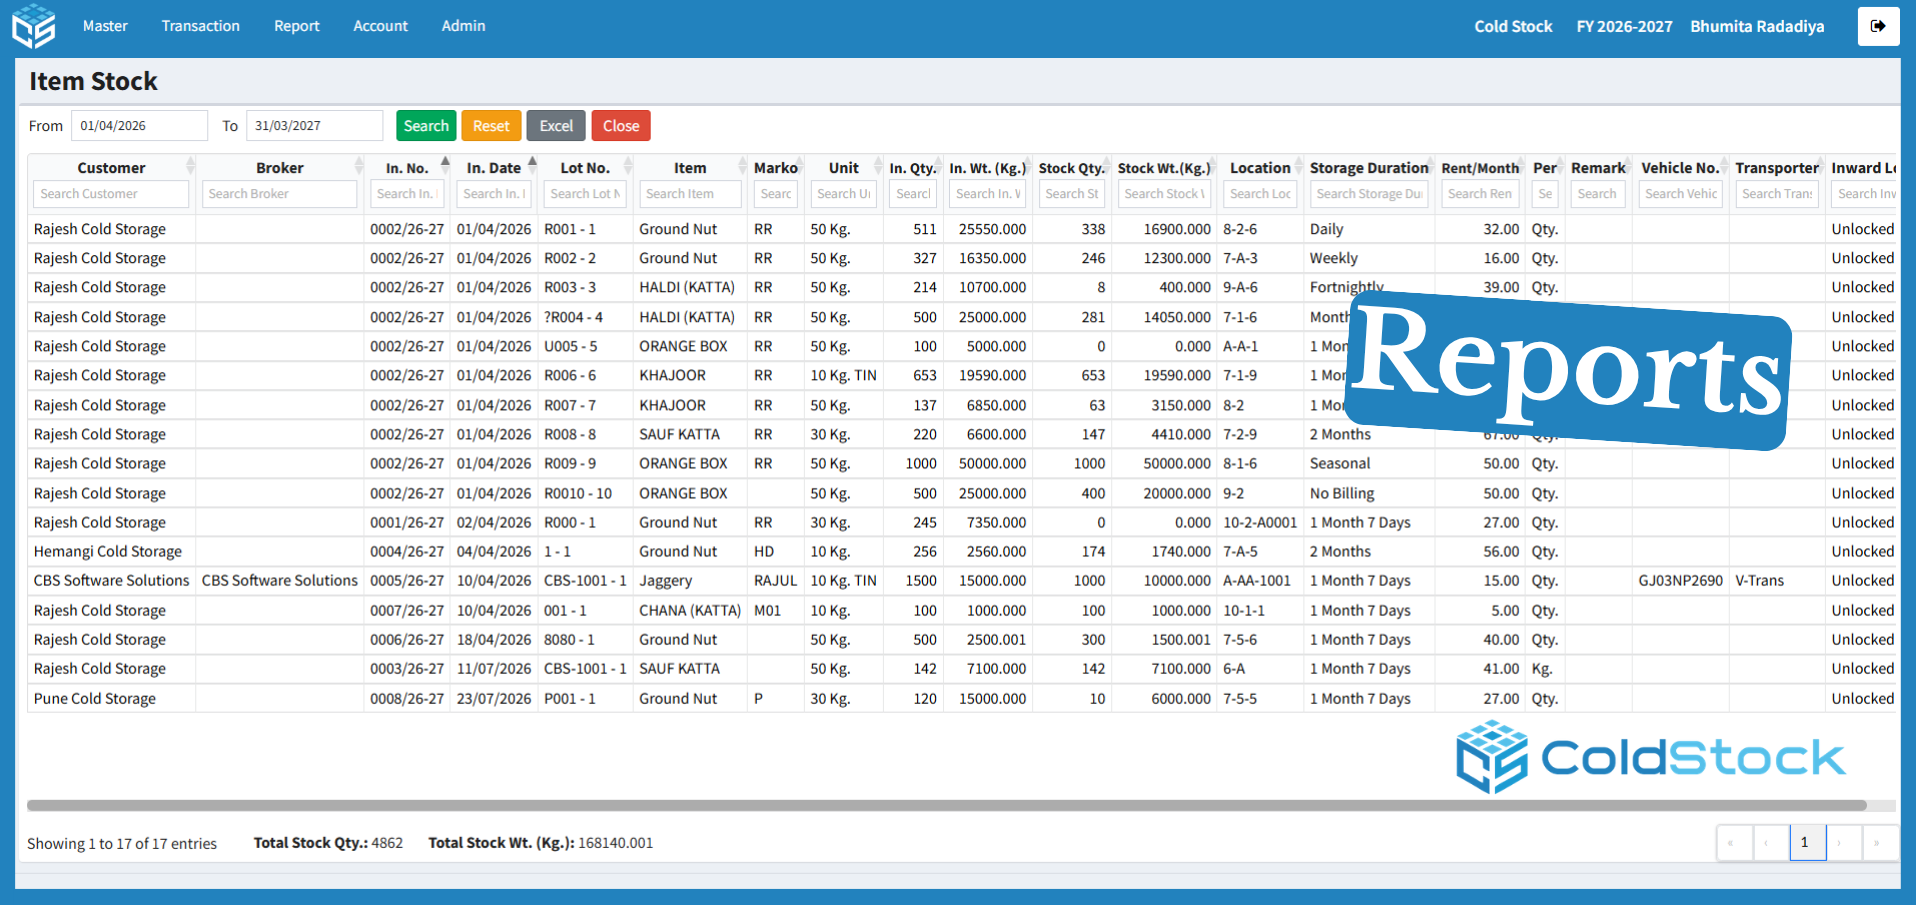
Task: Click Stock Qty. column header
Action: pos(1071,168)
